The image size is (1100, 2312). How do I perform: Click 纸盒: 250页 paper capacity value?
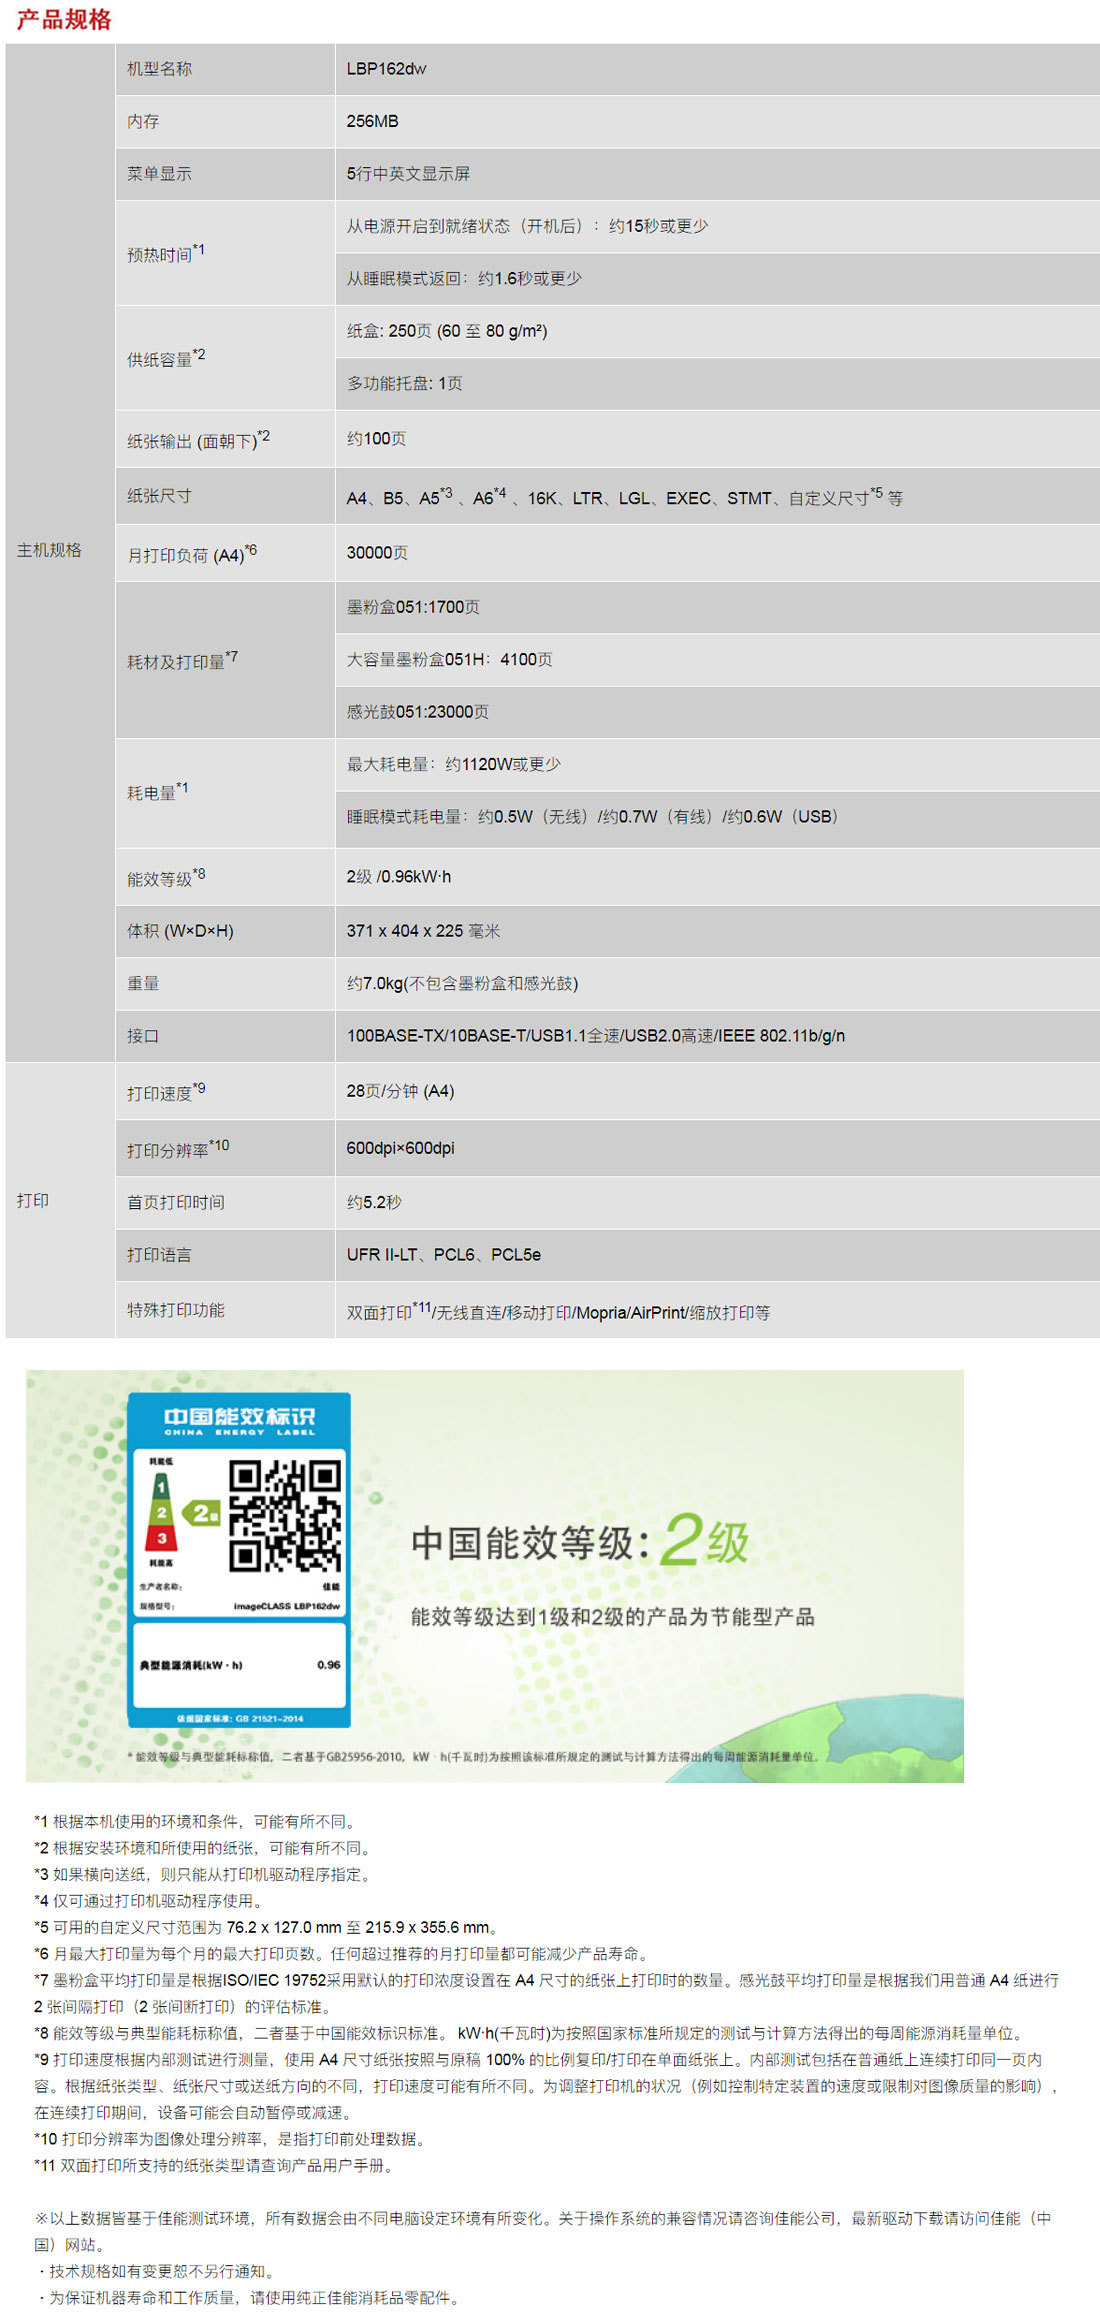pyautogui.click(x=447, y=331)
